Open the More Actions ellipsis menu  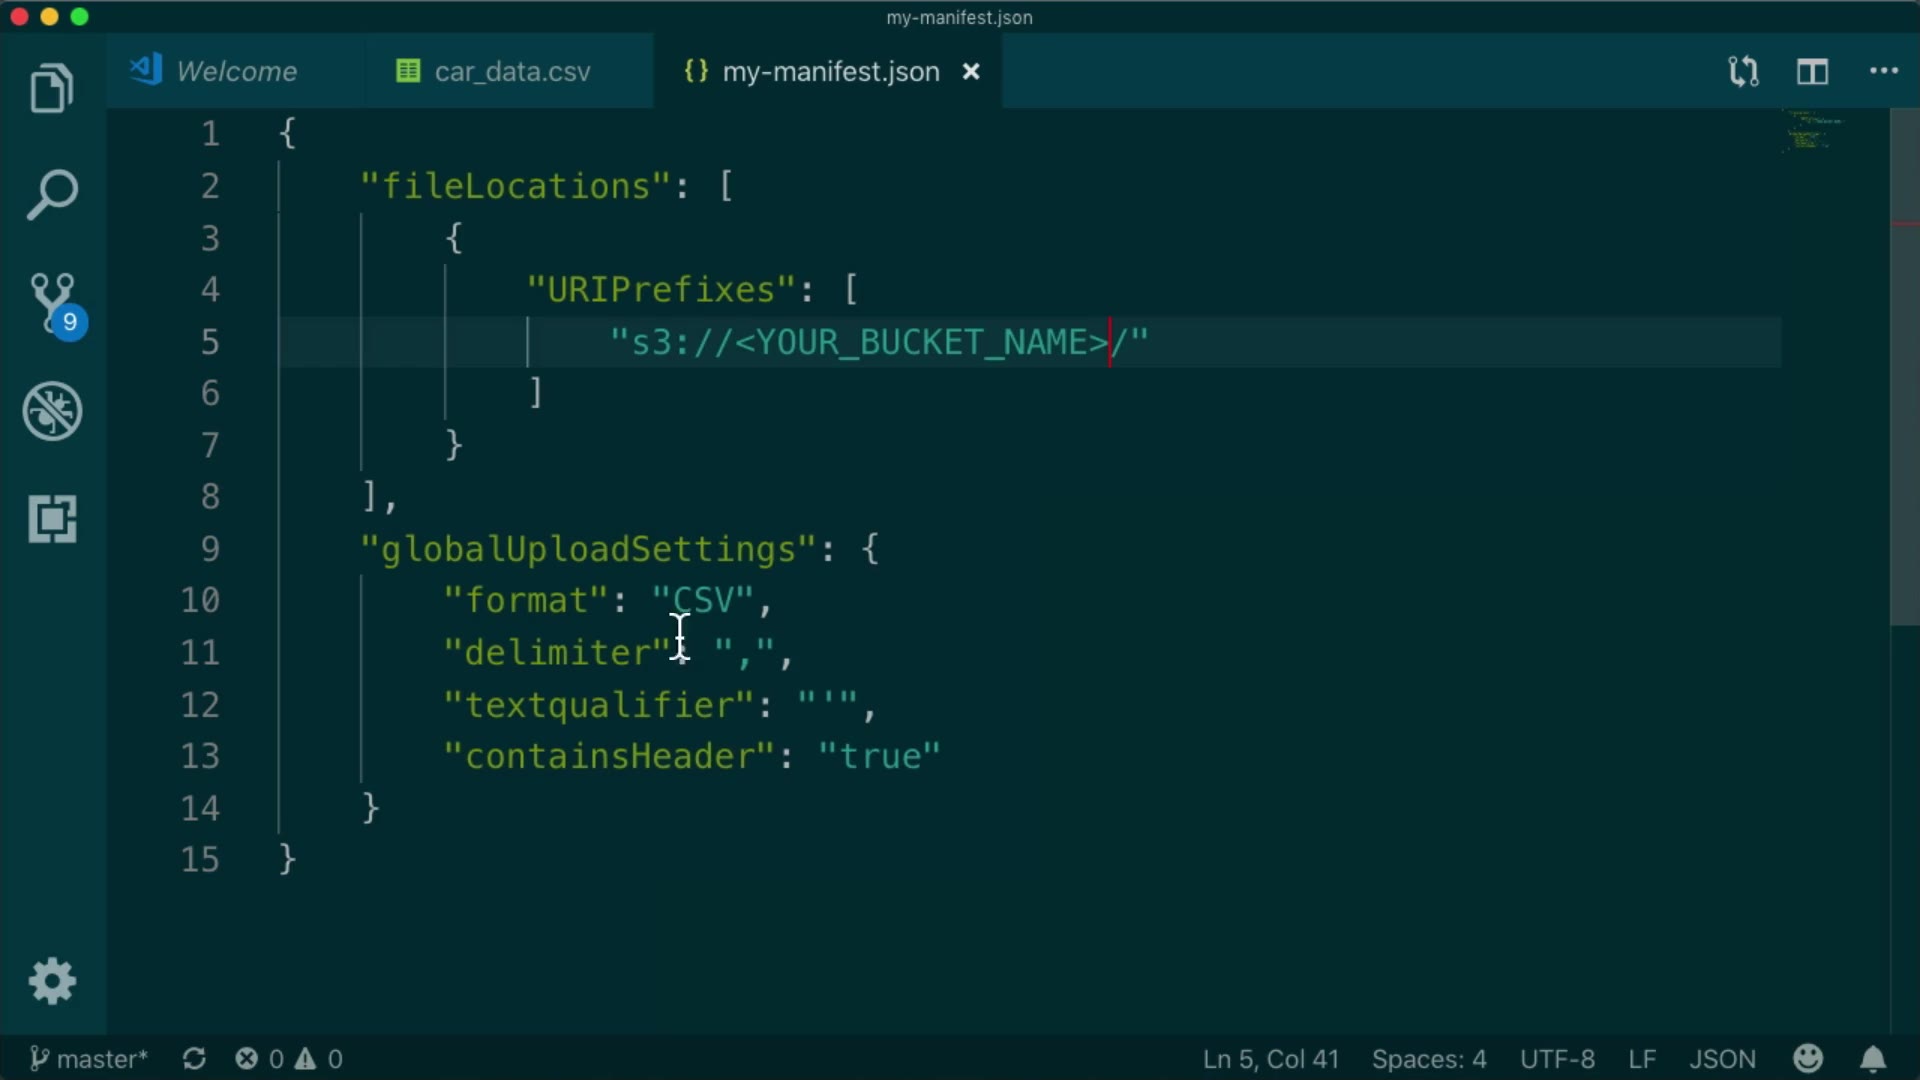point(1883,72)
